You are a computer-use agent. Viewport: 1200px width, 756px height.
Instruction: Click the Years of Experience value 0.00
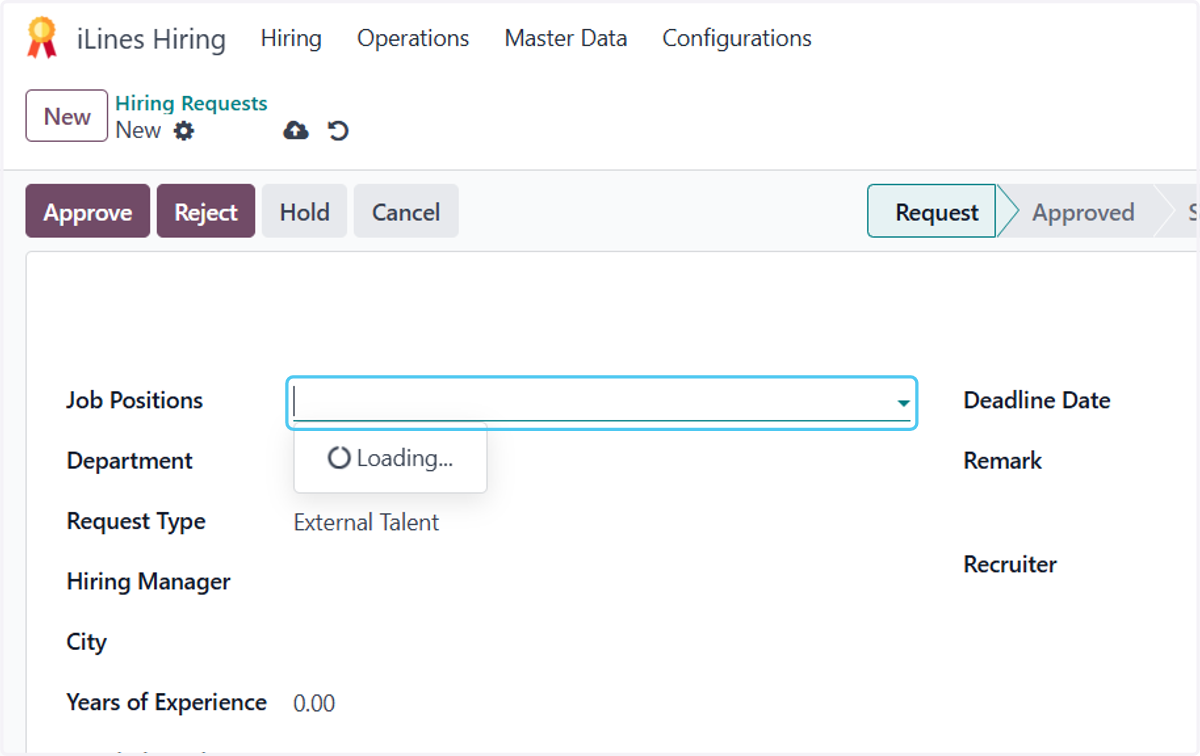[x=314, y=704]
